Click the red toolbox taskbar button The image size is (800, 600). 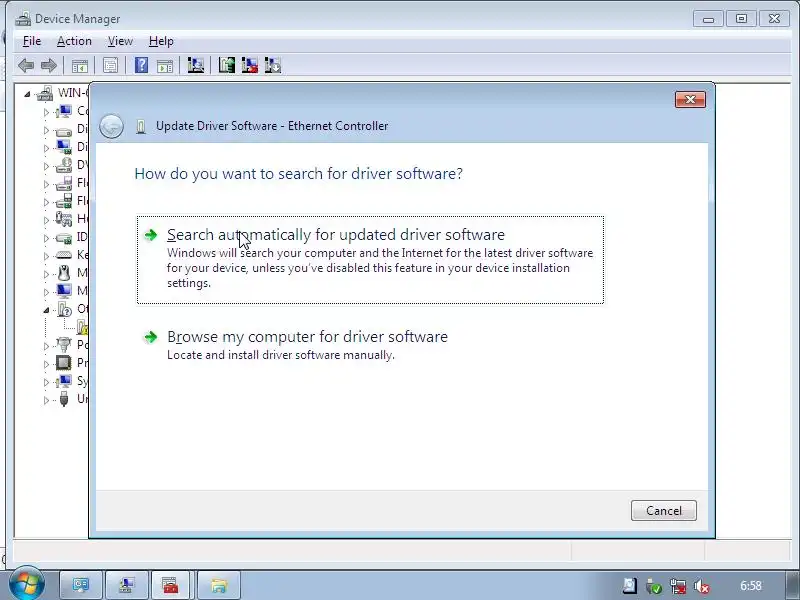(170, 585)
